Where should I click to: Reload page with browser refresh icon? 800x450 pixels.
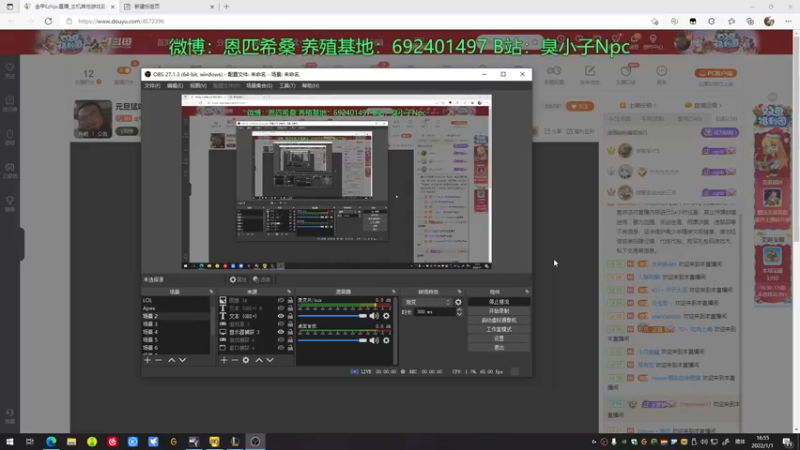point(48,21)
